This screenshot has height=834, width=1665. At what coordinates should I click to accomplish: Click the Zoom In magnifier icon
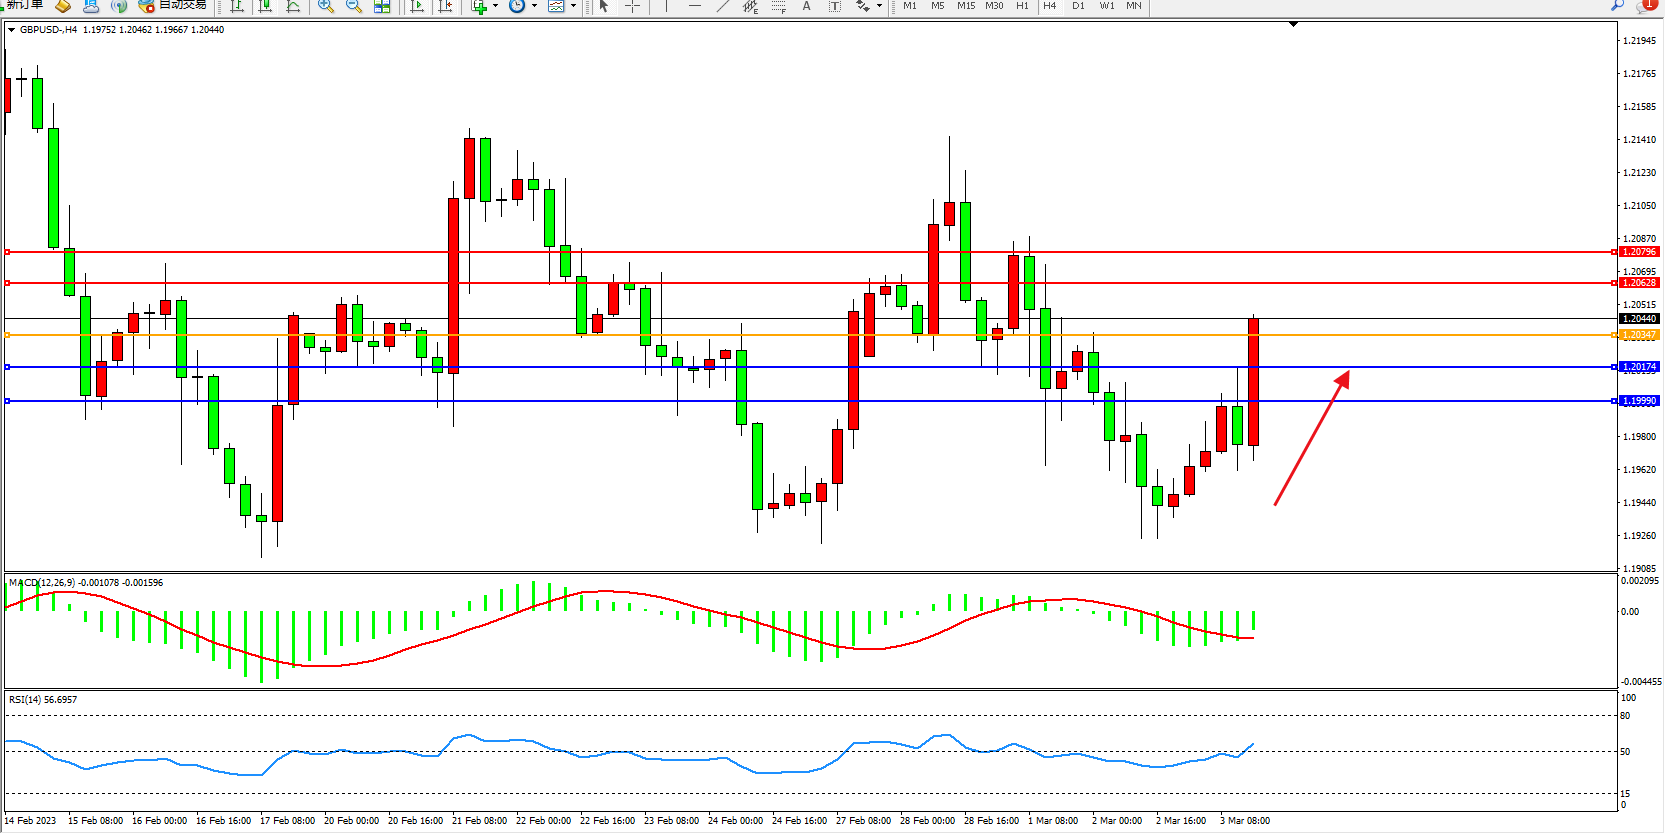[x=325, y=6]
